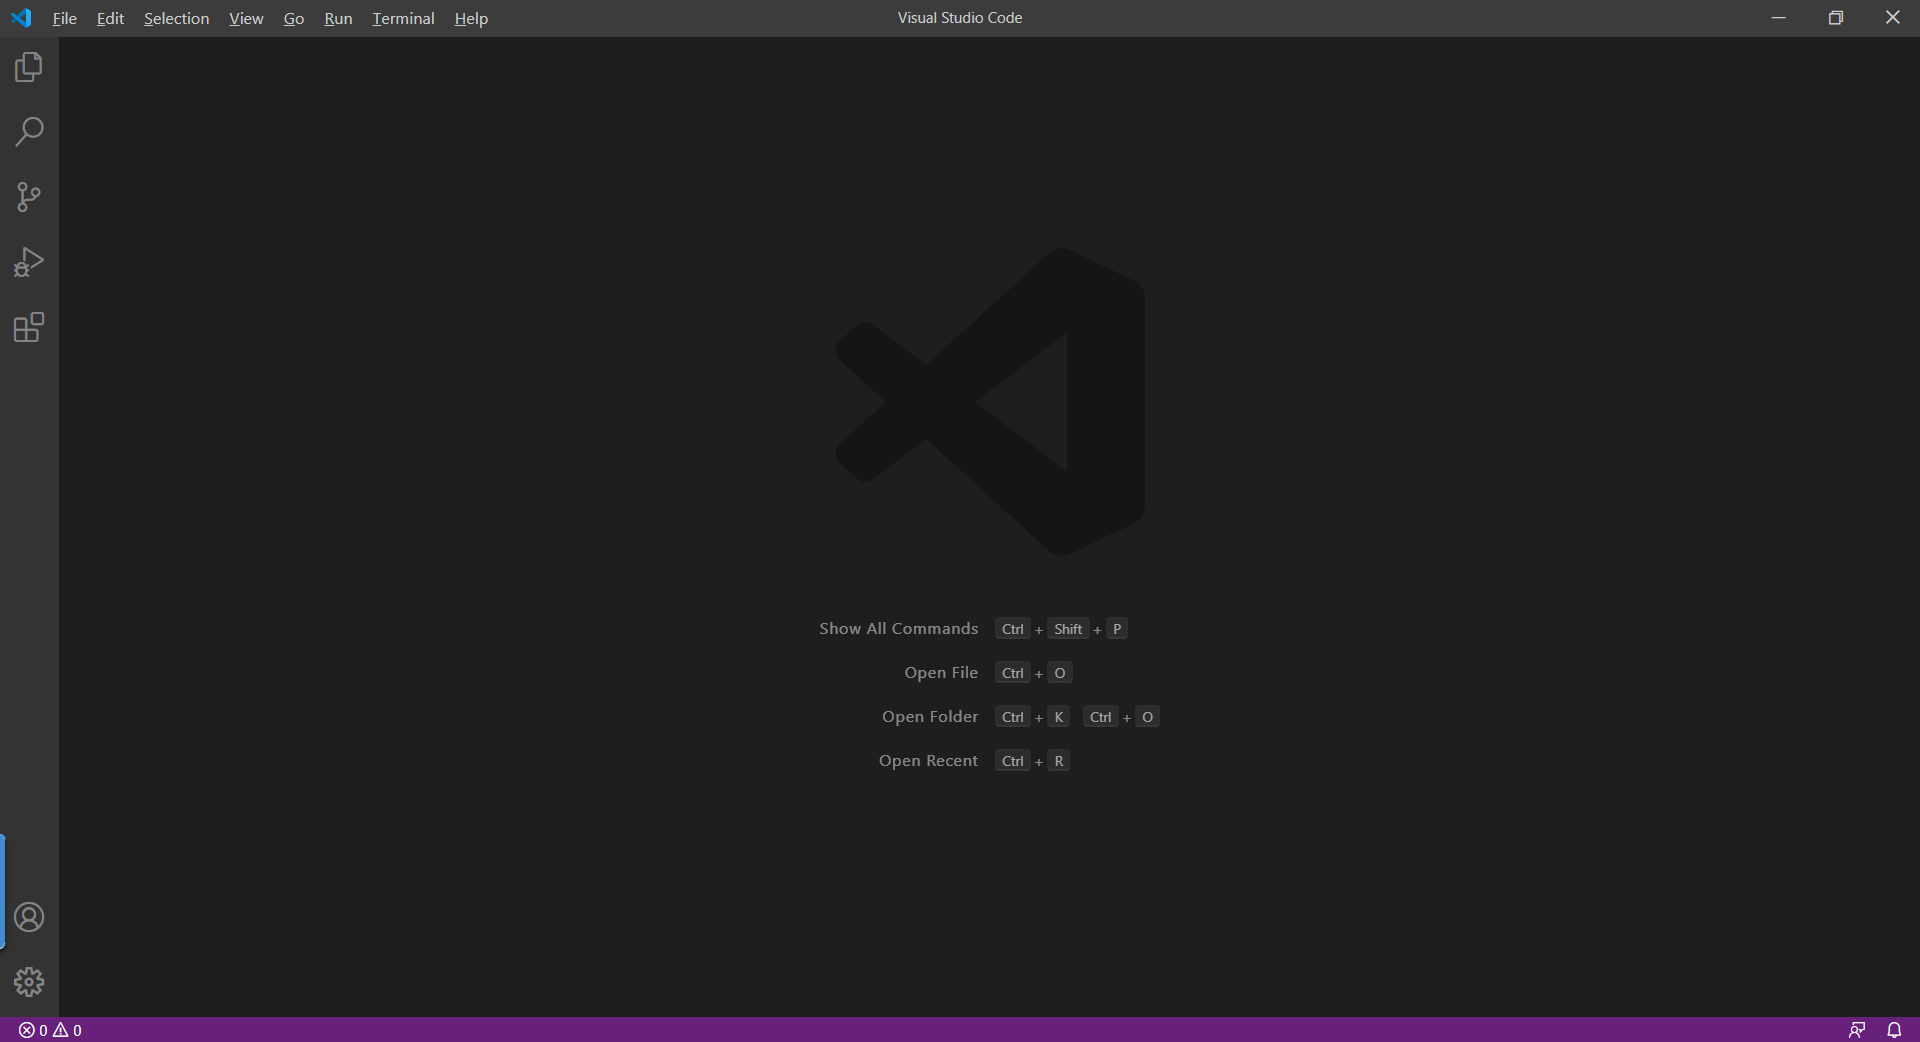Open the Help menu
The height and width of the screenshot is (1042, 1920).
(x=471, y=18)
